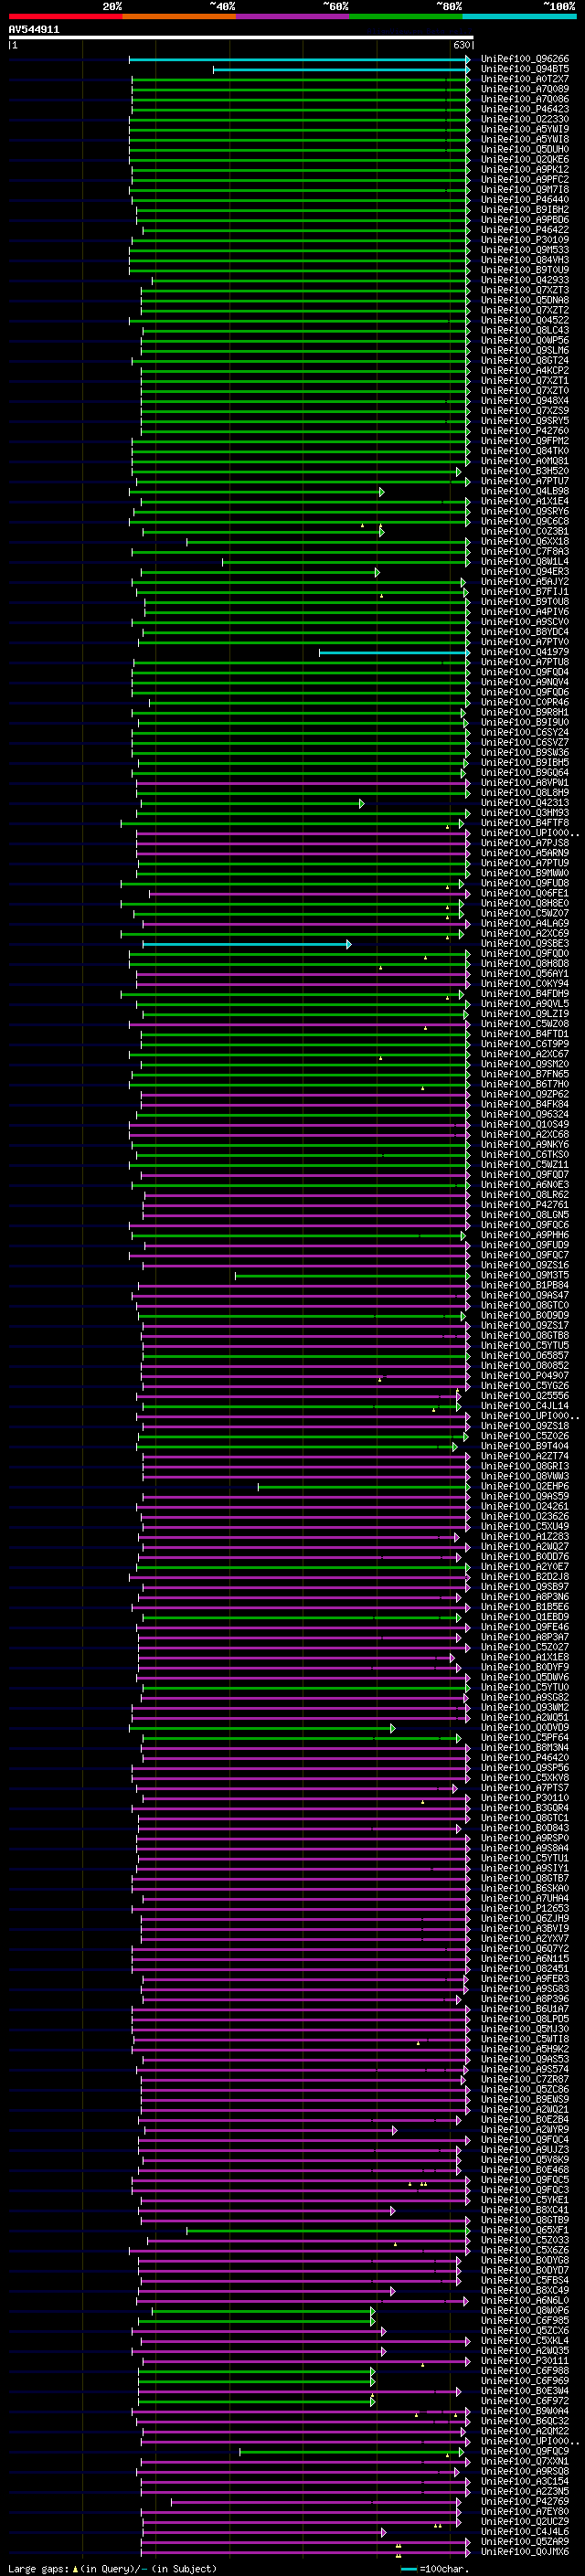585x2576 pixels.
Task: Select label UniRef100_Q9C6C8
Action: [524, 521]
